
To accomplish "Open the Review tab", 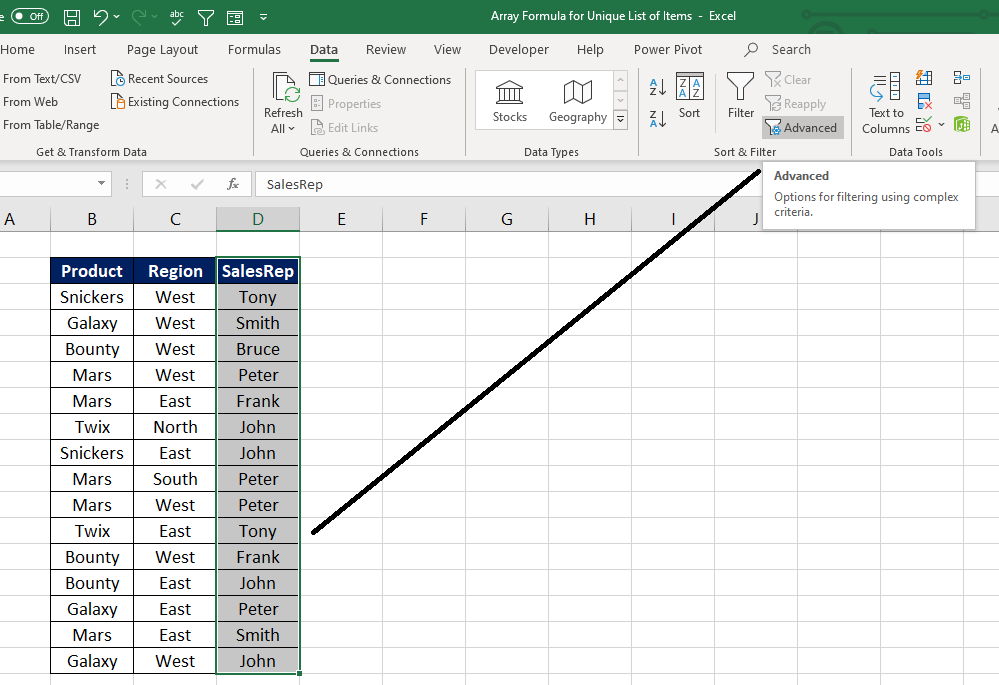I will coord(385,50).
